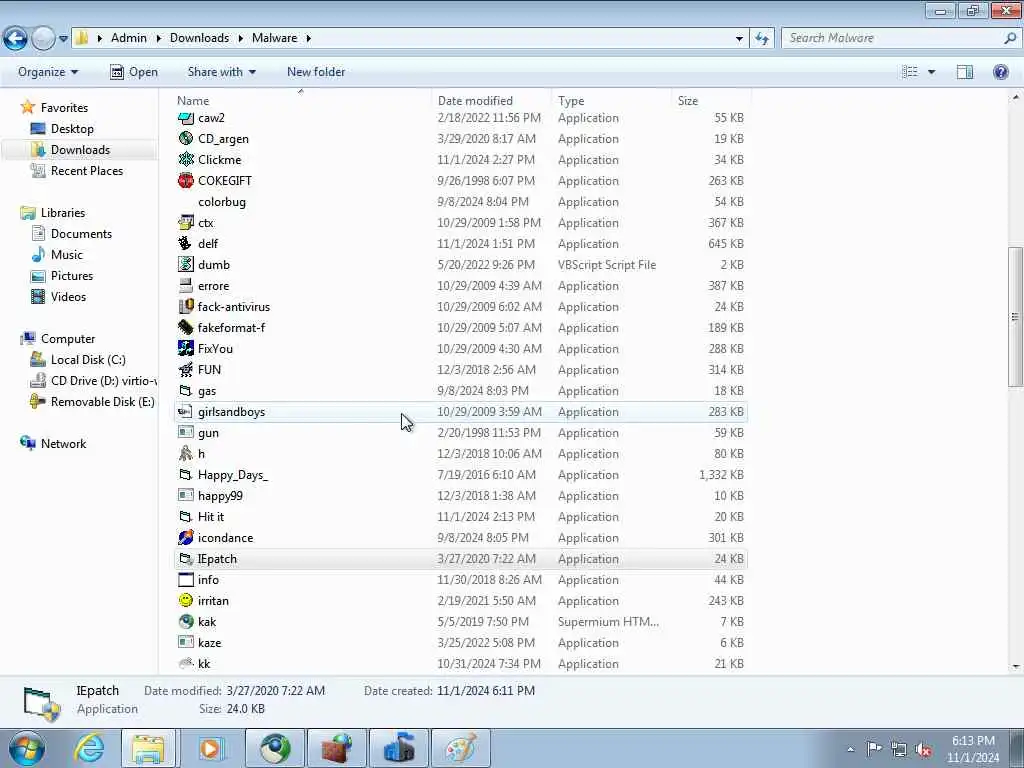
Task: Select Computer in navigation pane
Action: coord(68,339)
